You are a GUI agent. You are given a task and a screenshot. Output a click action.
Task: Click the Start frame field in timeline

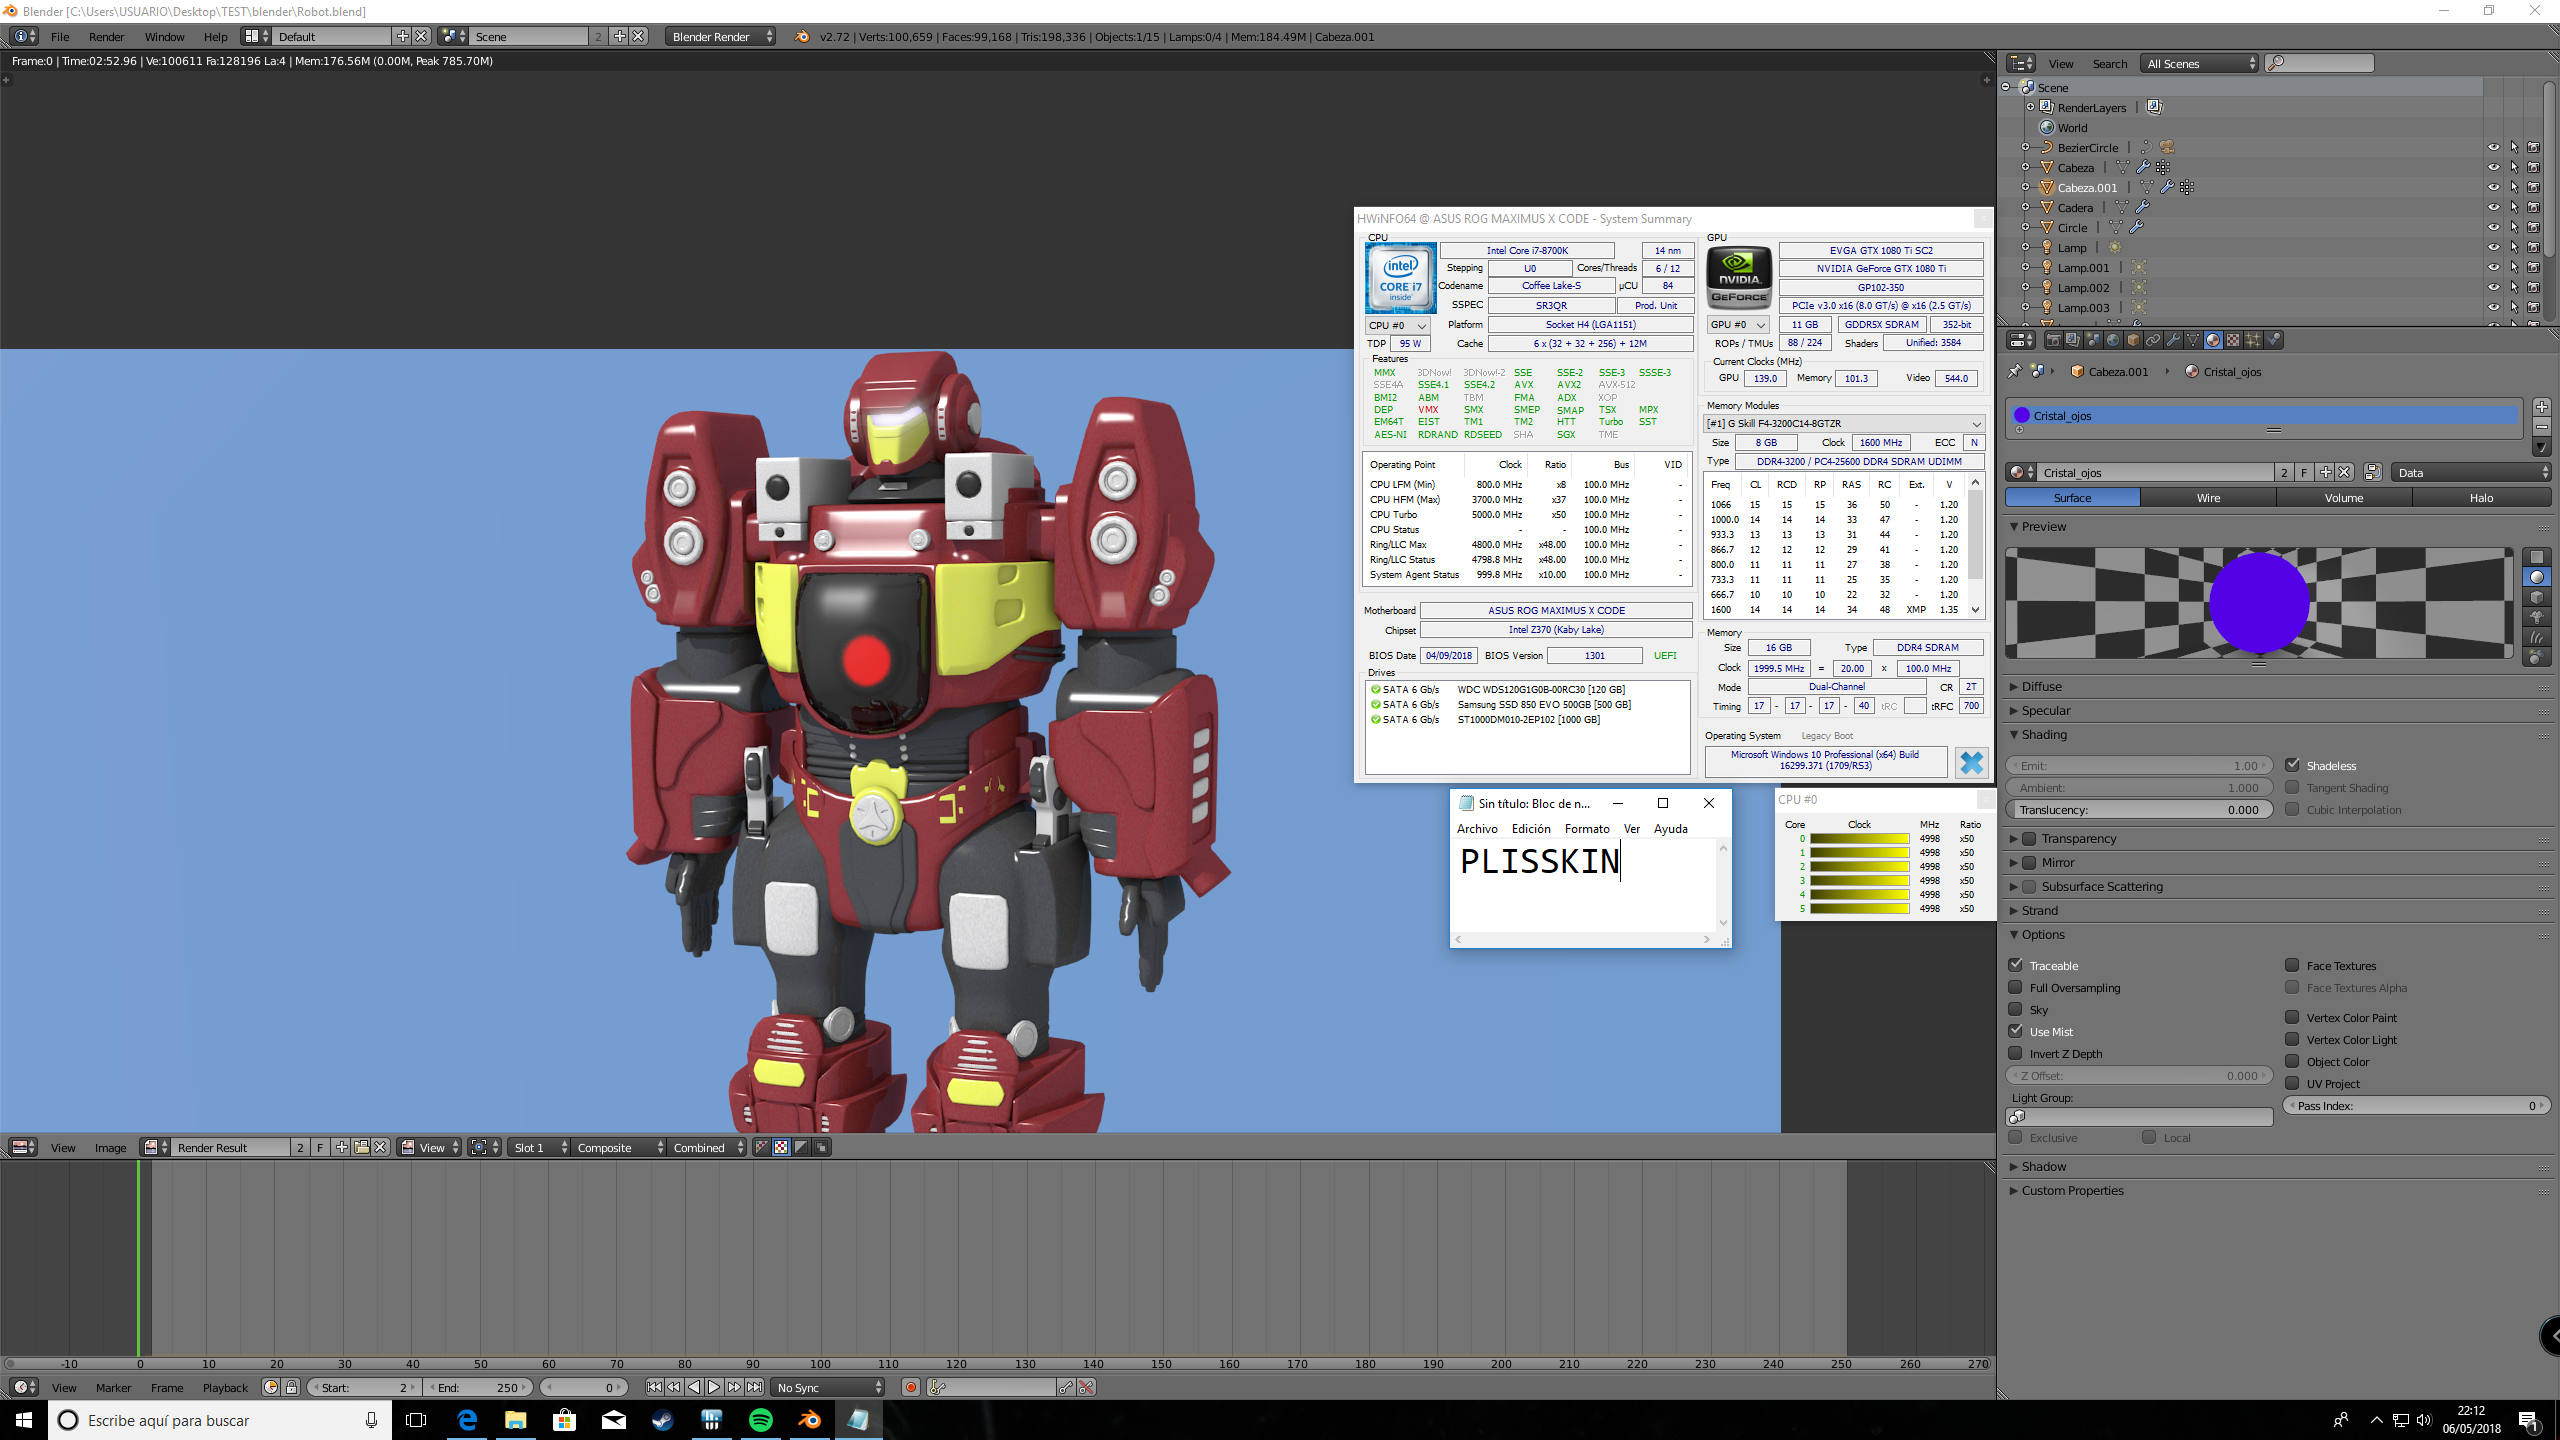click(x=365, y=1387)
